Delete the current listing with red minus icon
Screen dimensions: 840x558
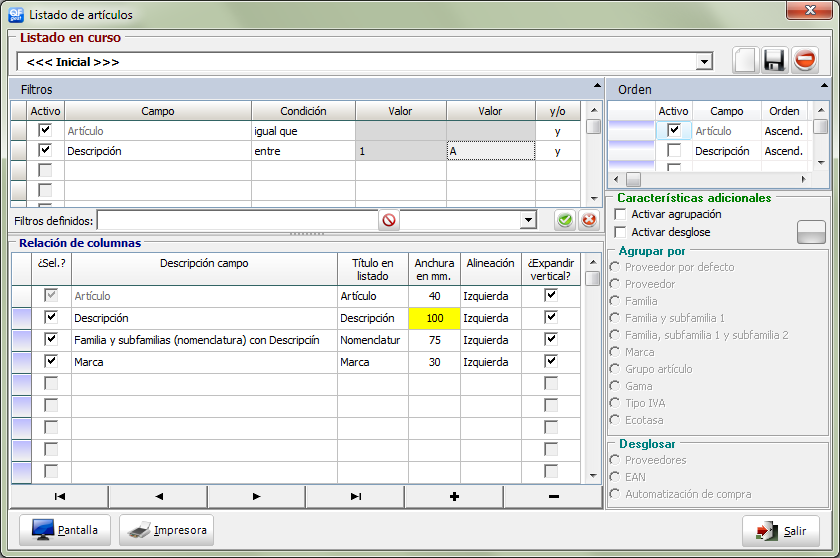805,60
